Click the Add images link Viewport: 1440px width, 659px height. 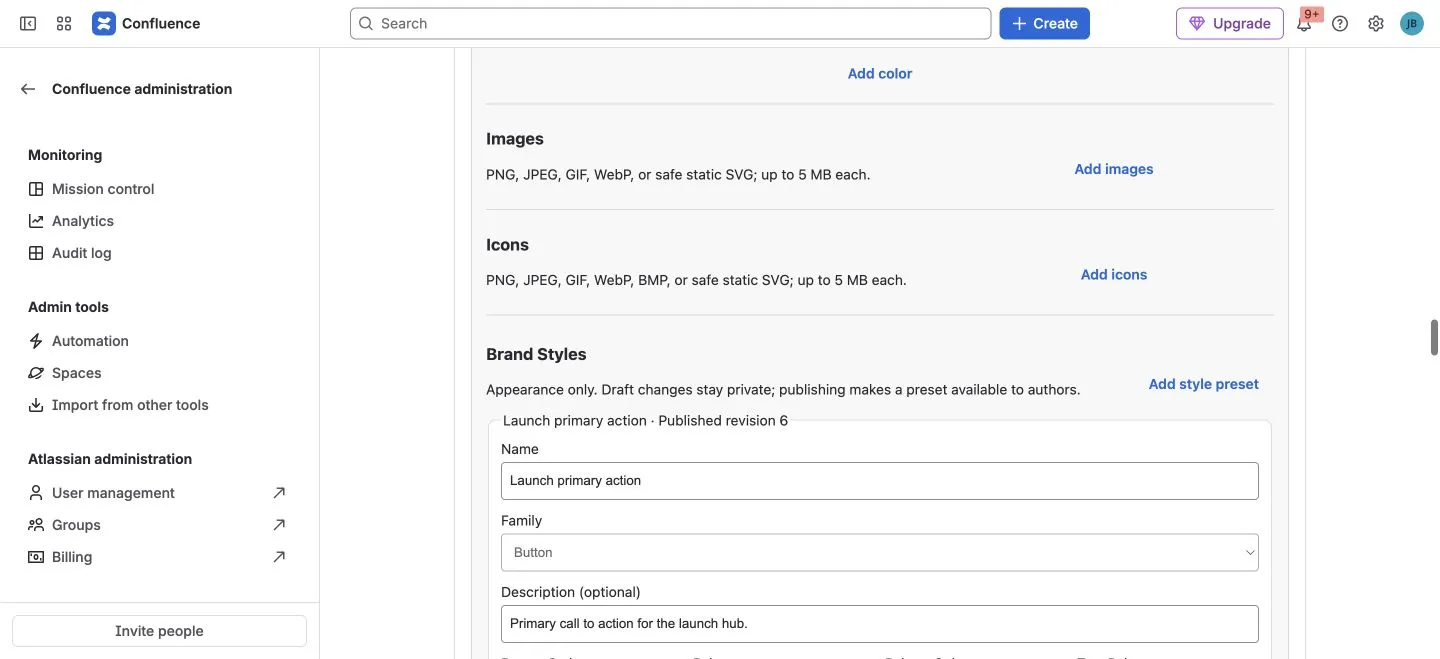tap(1114, 169)
